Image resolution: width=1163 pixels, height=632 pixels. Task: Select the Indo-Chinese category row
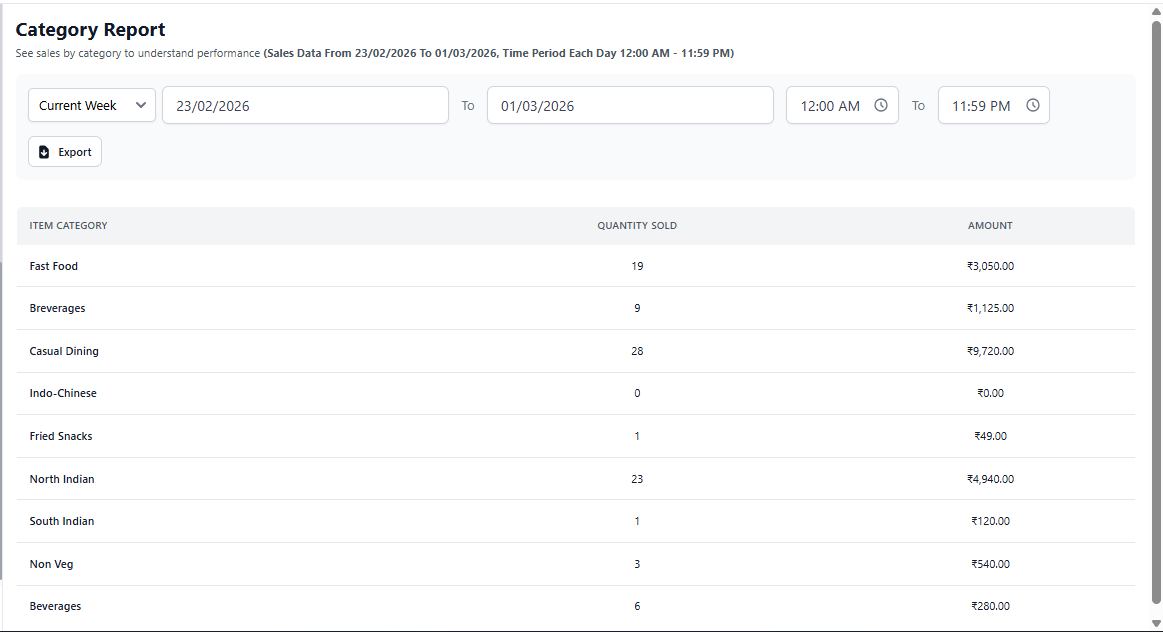click(x=63, y=393)
